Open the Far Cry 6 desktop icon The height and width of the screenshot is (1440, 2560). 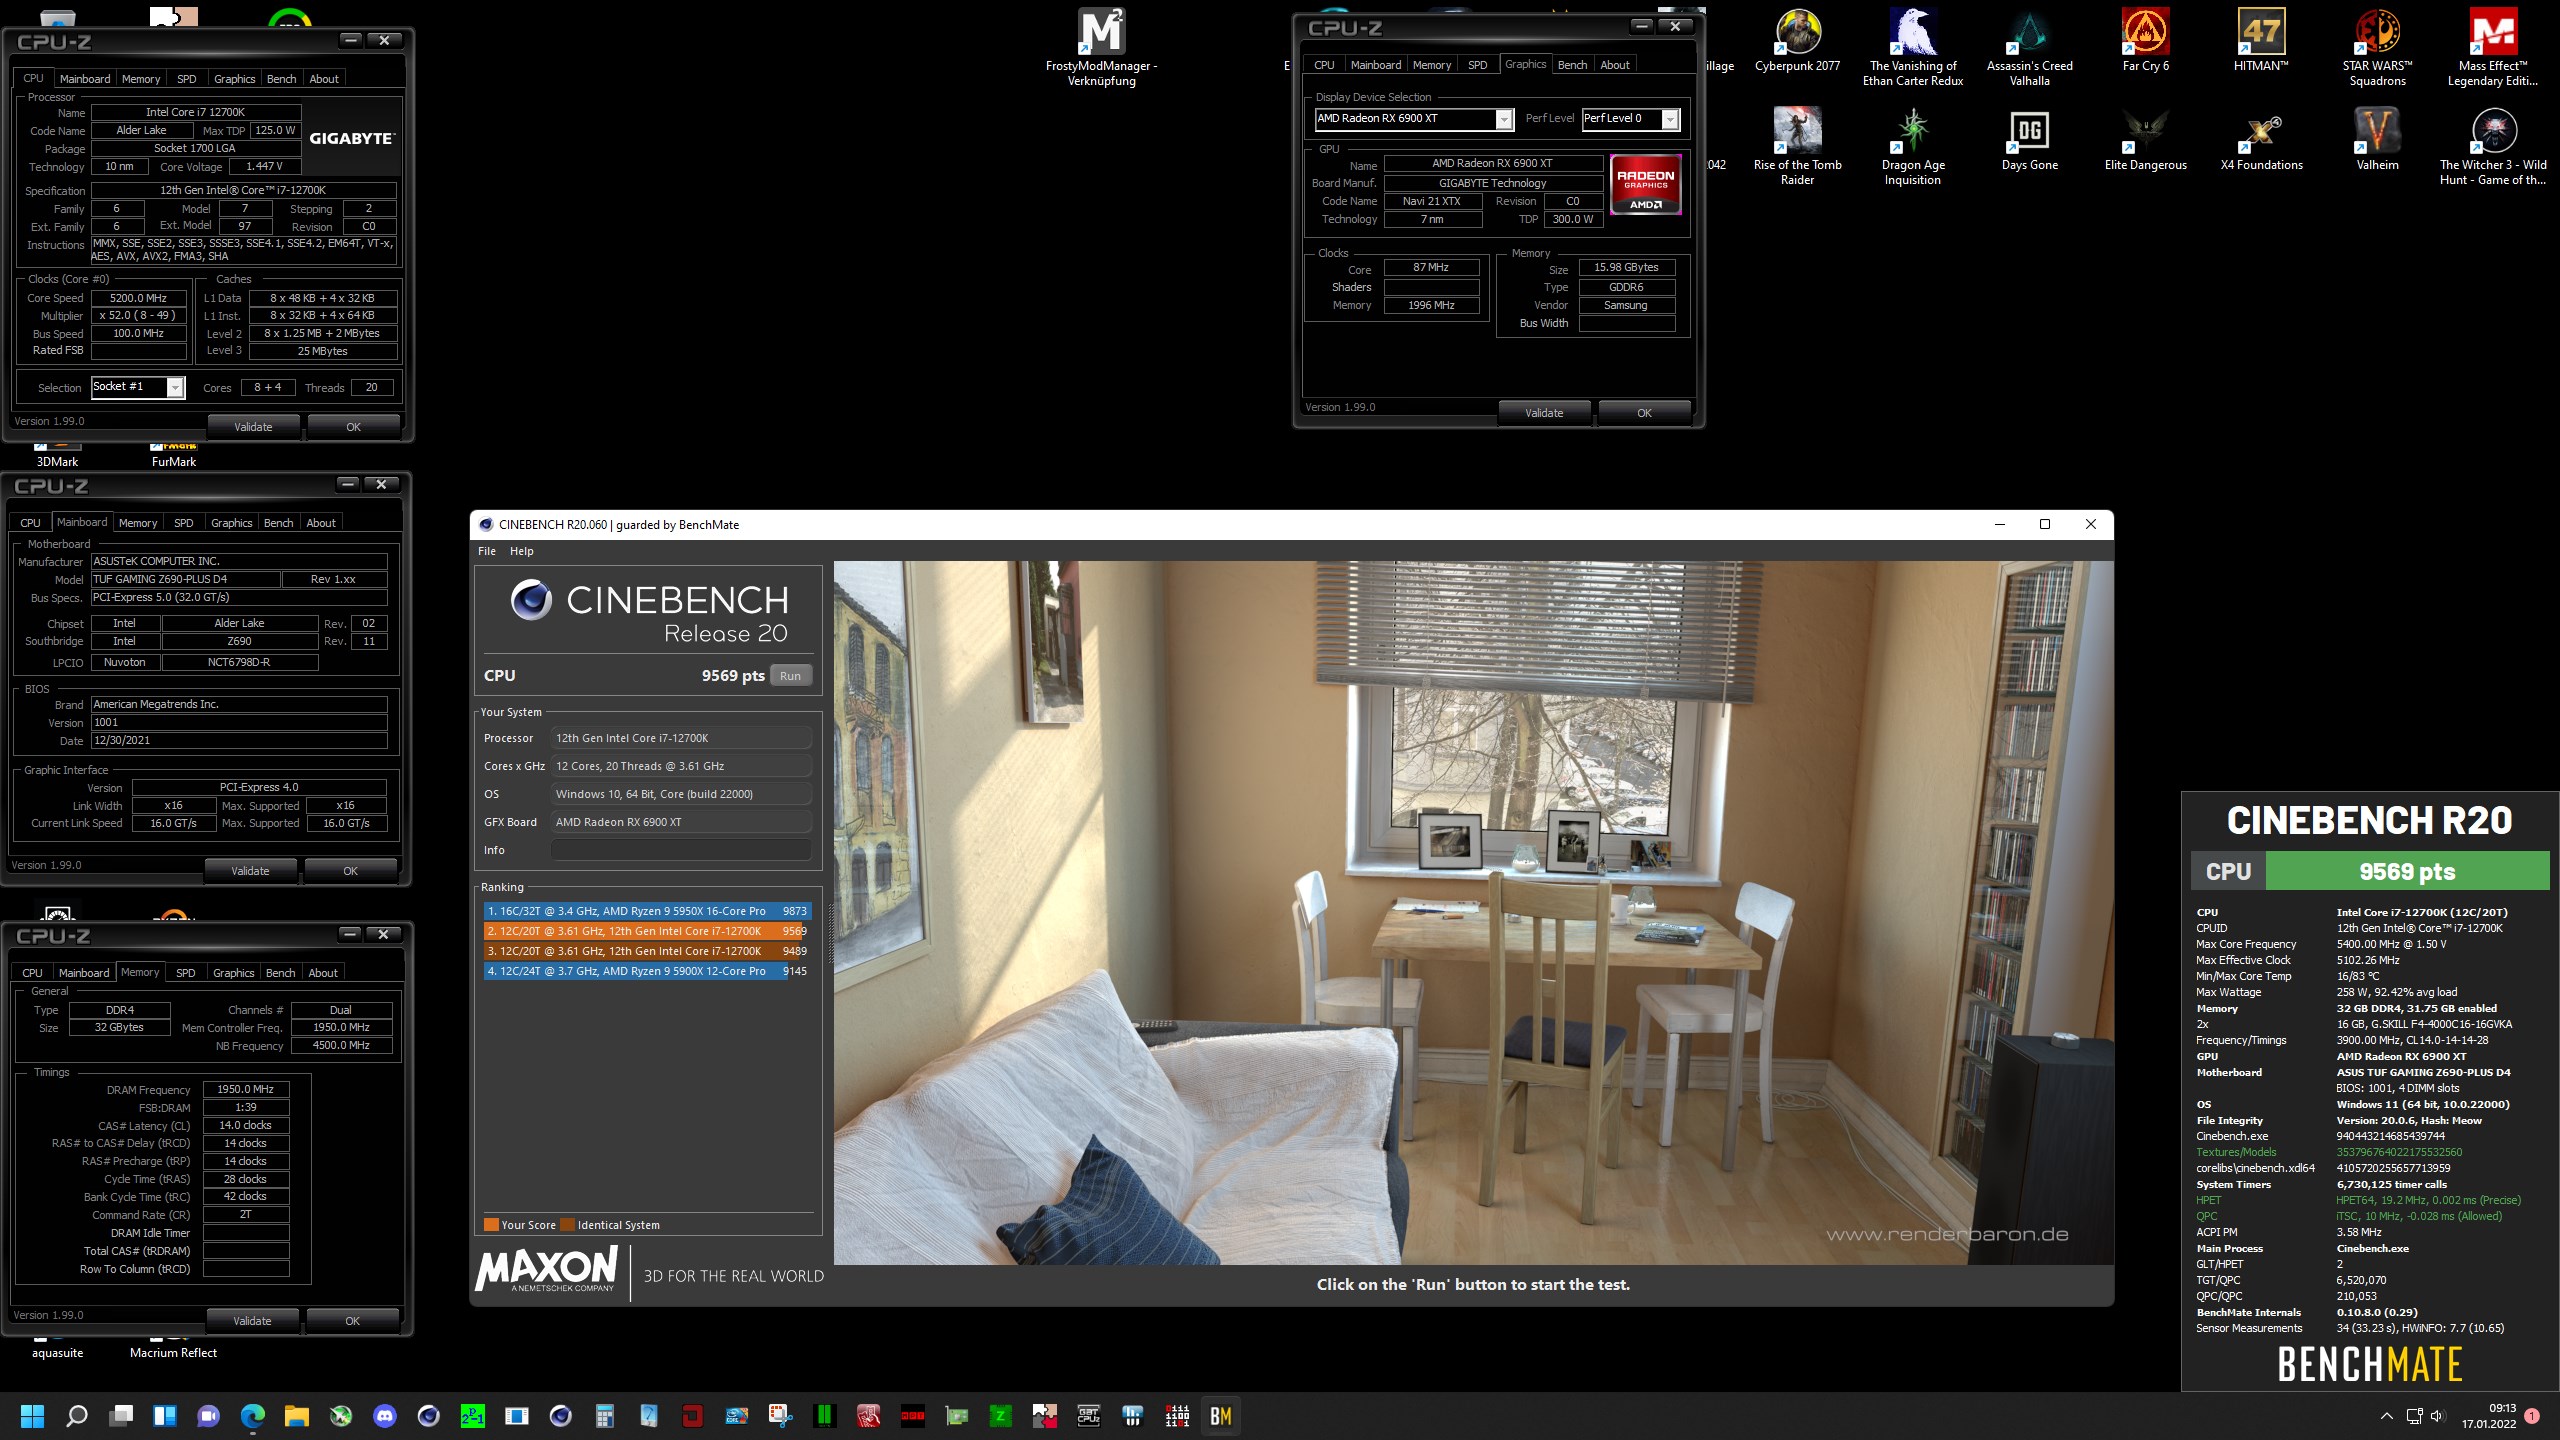pos(2145,42)
